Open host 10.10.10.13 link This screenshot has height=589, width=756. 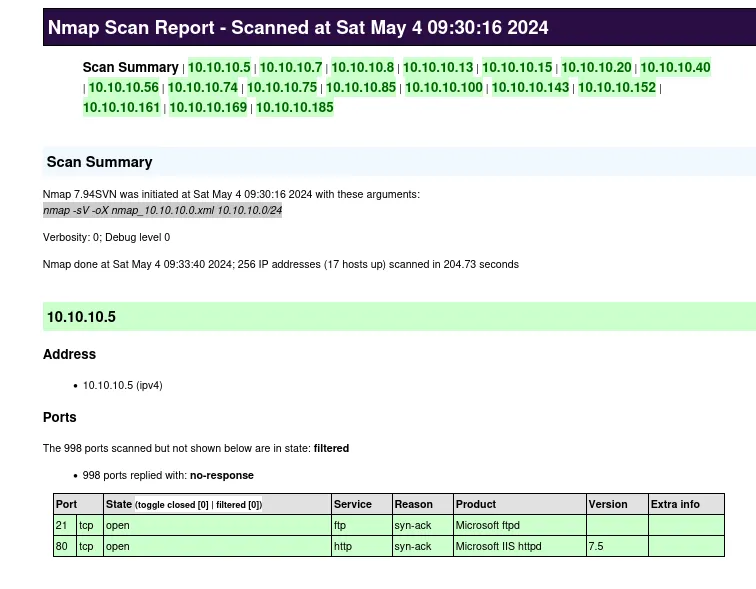(438, 68)
